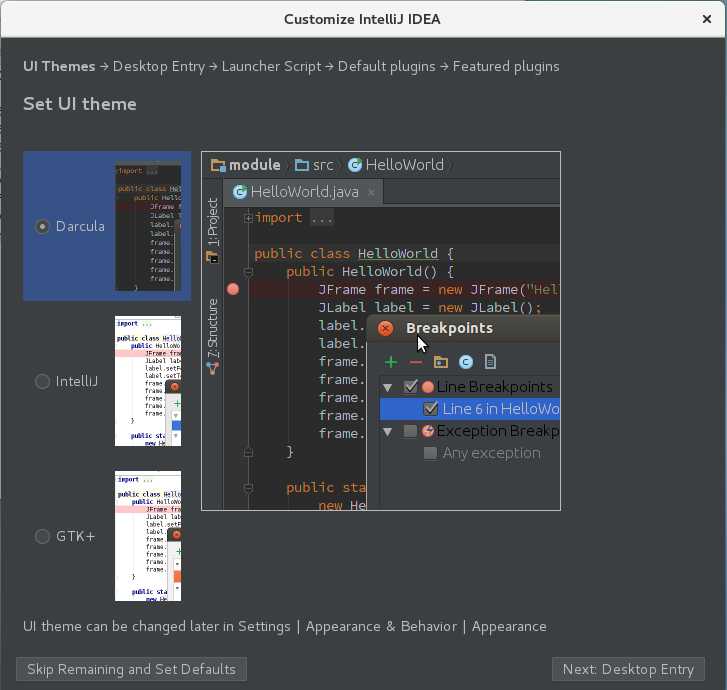Viewport: 727px width, 690px height.
Task: Click the green add breakpoint plus icon
Action: [391, 362]
